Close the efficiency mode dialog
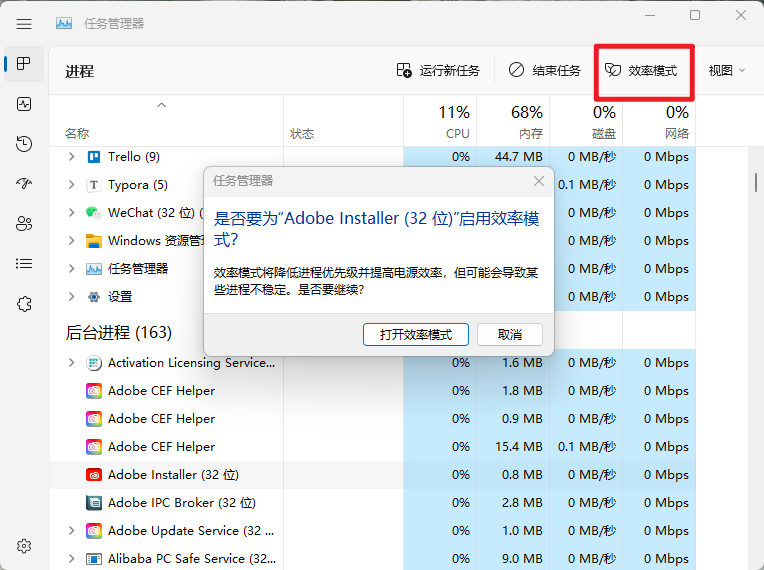 [x=538, y=181]
